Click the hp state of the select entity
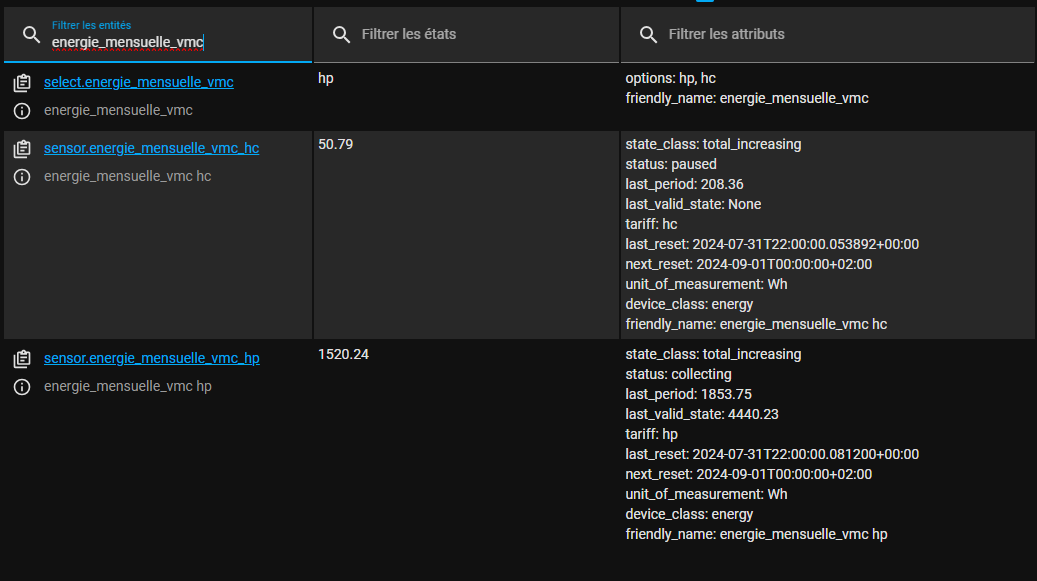 (326, 78)
